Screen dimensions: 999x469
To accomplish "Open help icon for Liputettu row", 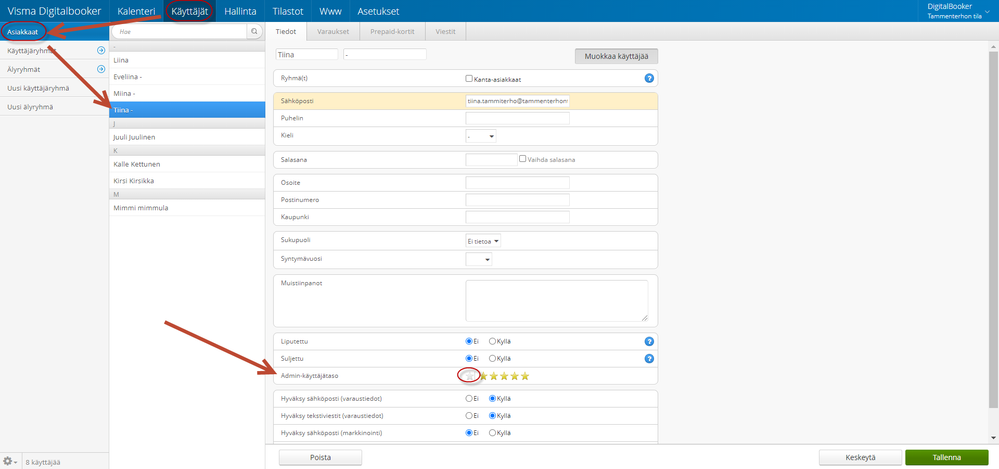I will (x=649, y=342).
